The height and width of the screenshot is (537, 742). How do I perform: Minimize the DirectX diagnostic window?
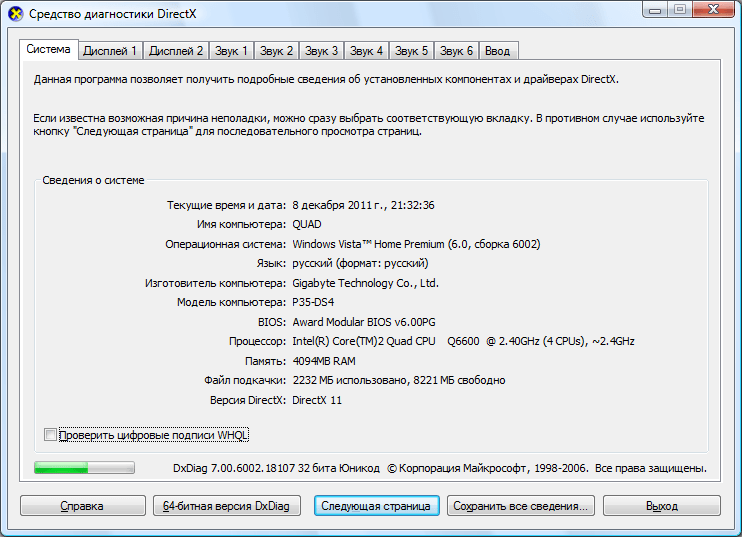(x=655, y=10)
